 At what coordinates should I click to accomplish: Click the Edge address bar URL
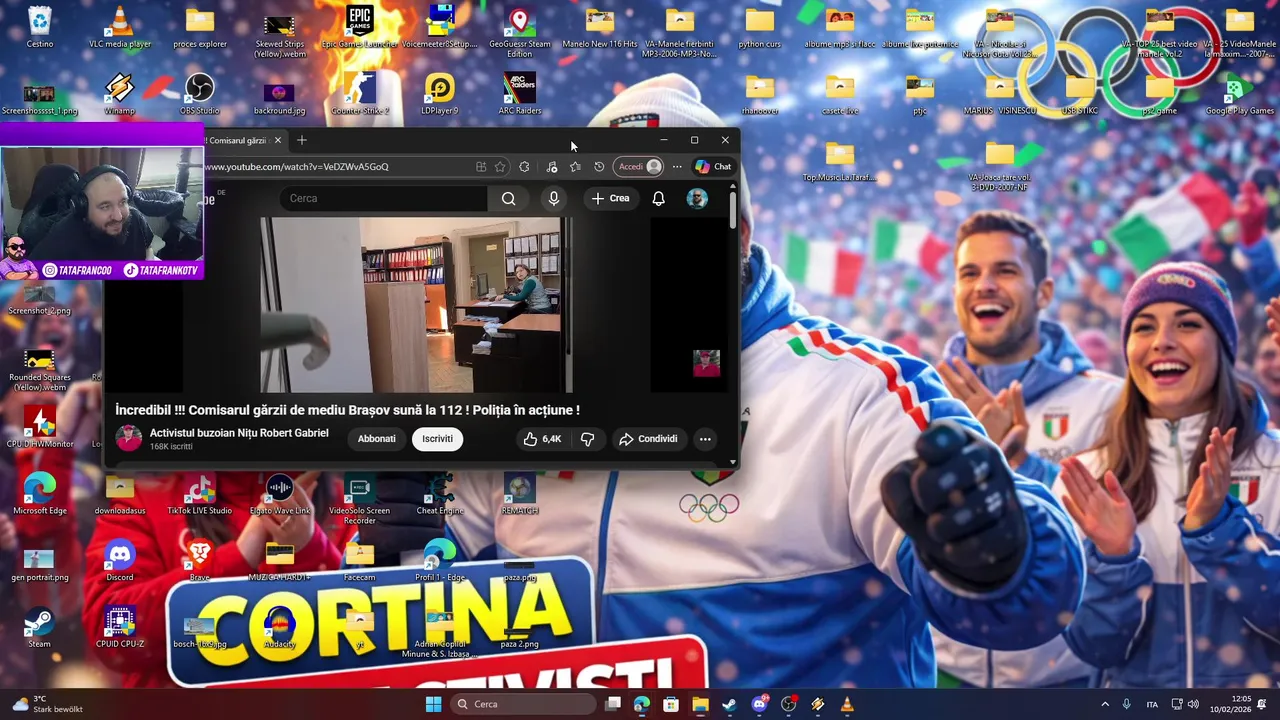point(298,167)
